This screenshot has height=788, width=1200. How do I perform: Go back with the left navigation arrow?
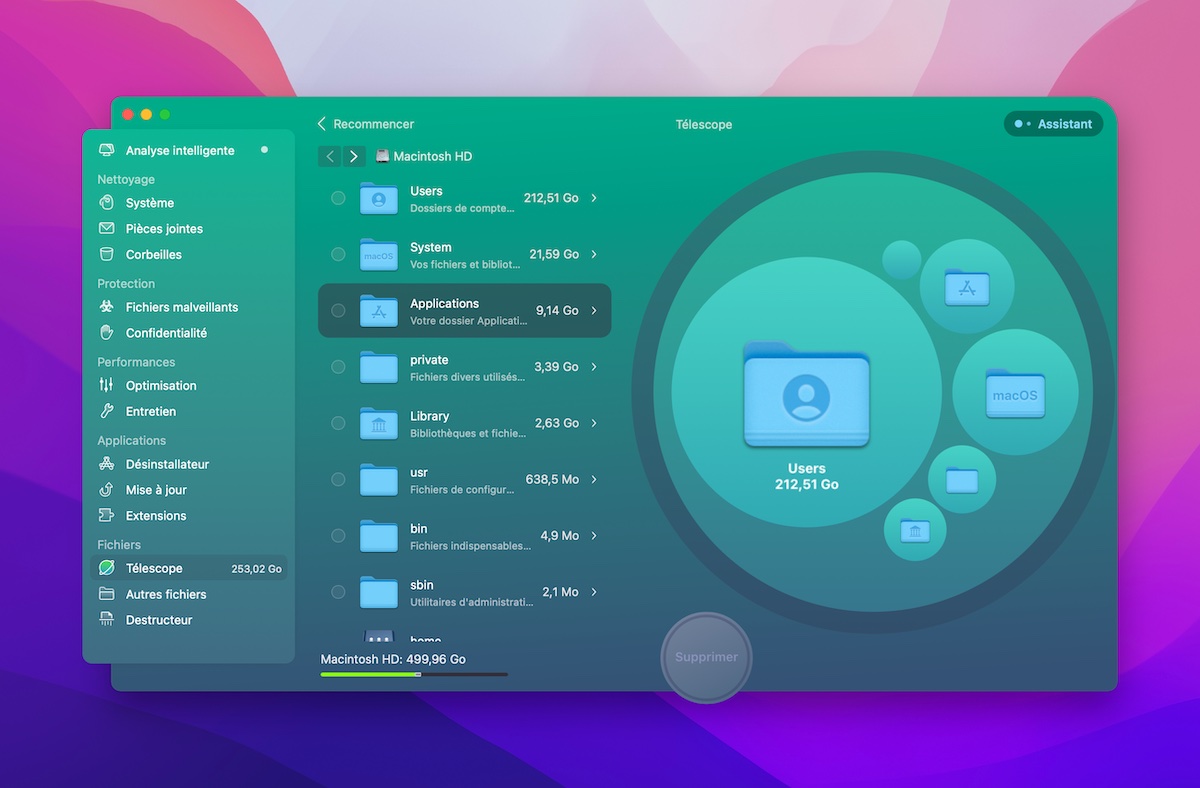click(330, 156)
